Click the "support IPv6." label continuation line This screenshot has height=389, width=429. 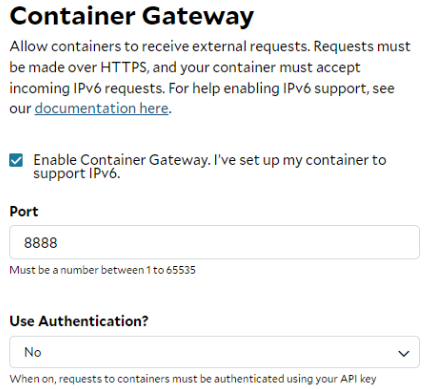tap(77, 173)
